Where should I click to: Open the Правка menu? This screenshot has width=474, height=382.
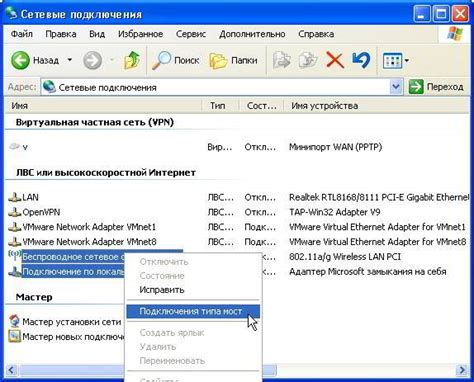(x=61, y=34)
